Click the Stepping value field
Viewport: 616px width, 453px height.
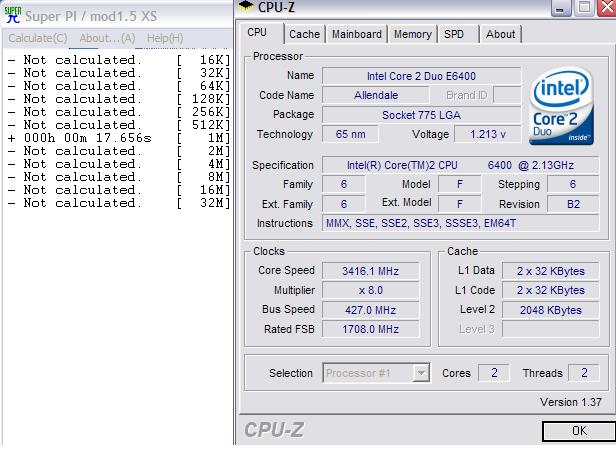[573, 184]
